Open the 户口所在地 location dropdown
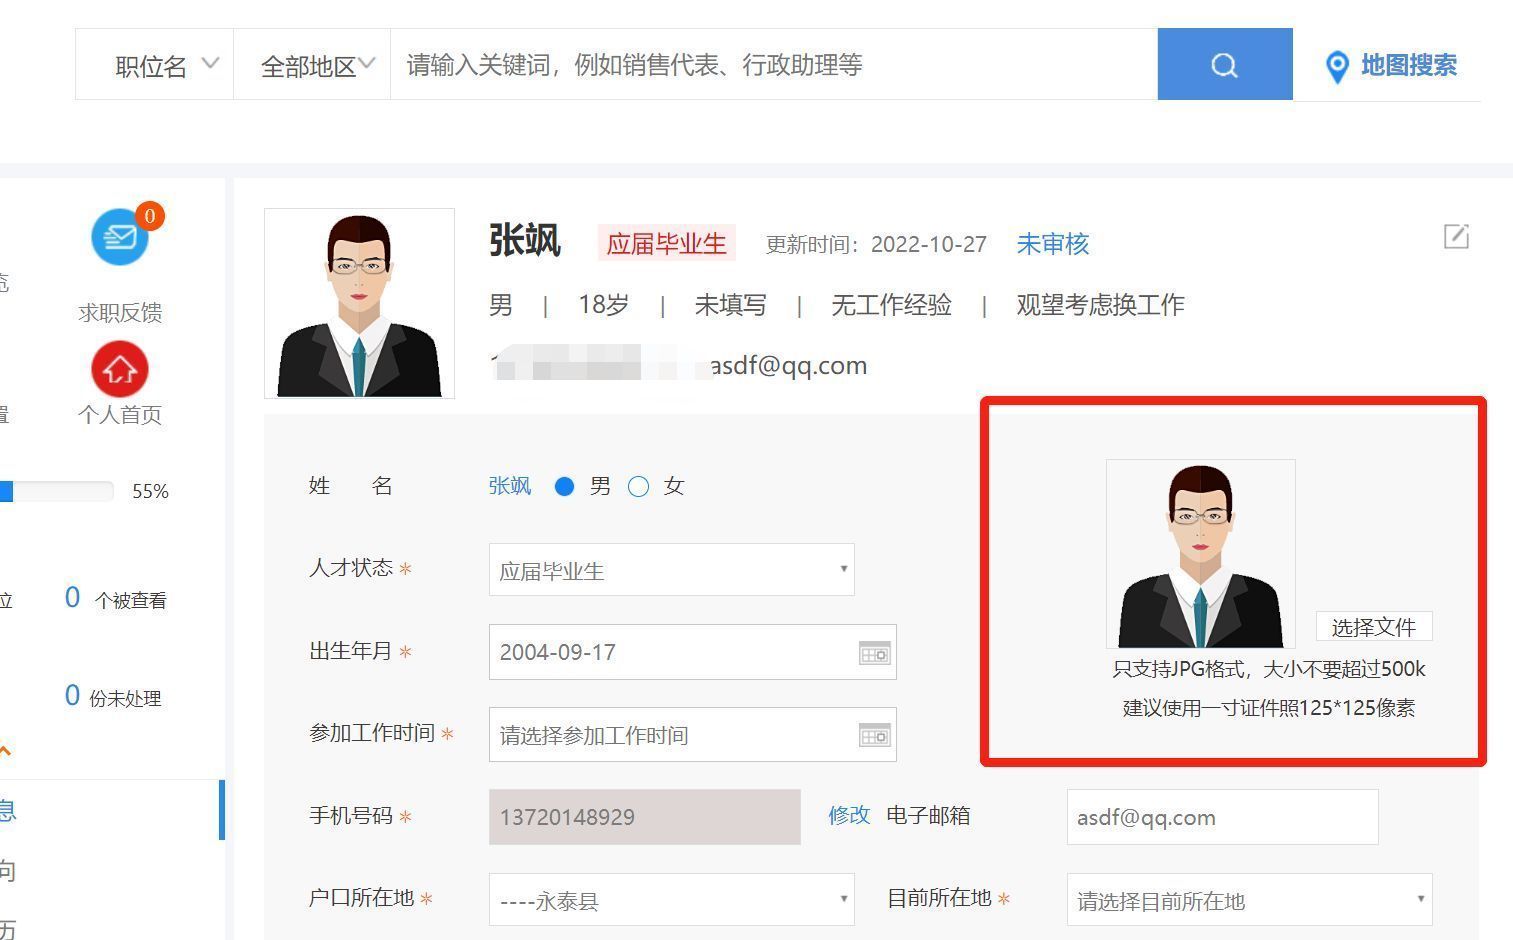This screenshot has height=940, width=1513. 843,899
